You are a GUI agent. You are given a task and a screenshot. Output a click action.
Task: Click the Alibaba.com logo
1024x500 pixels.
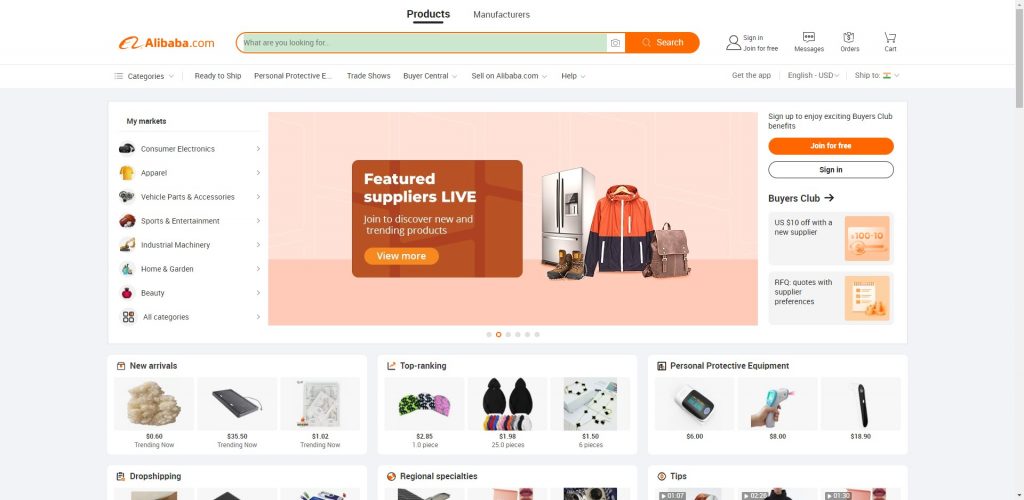click(x=167, y=43)
